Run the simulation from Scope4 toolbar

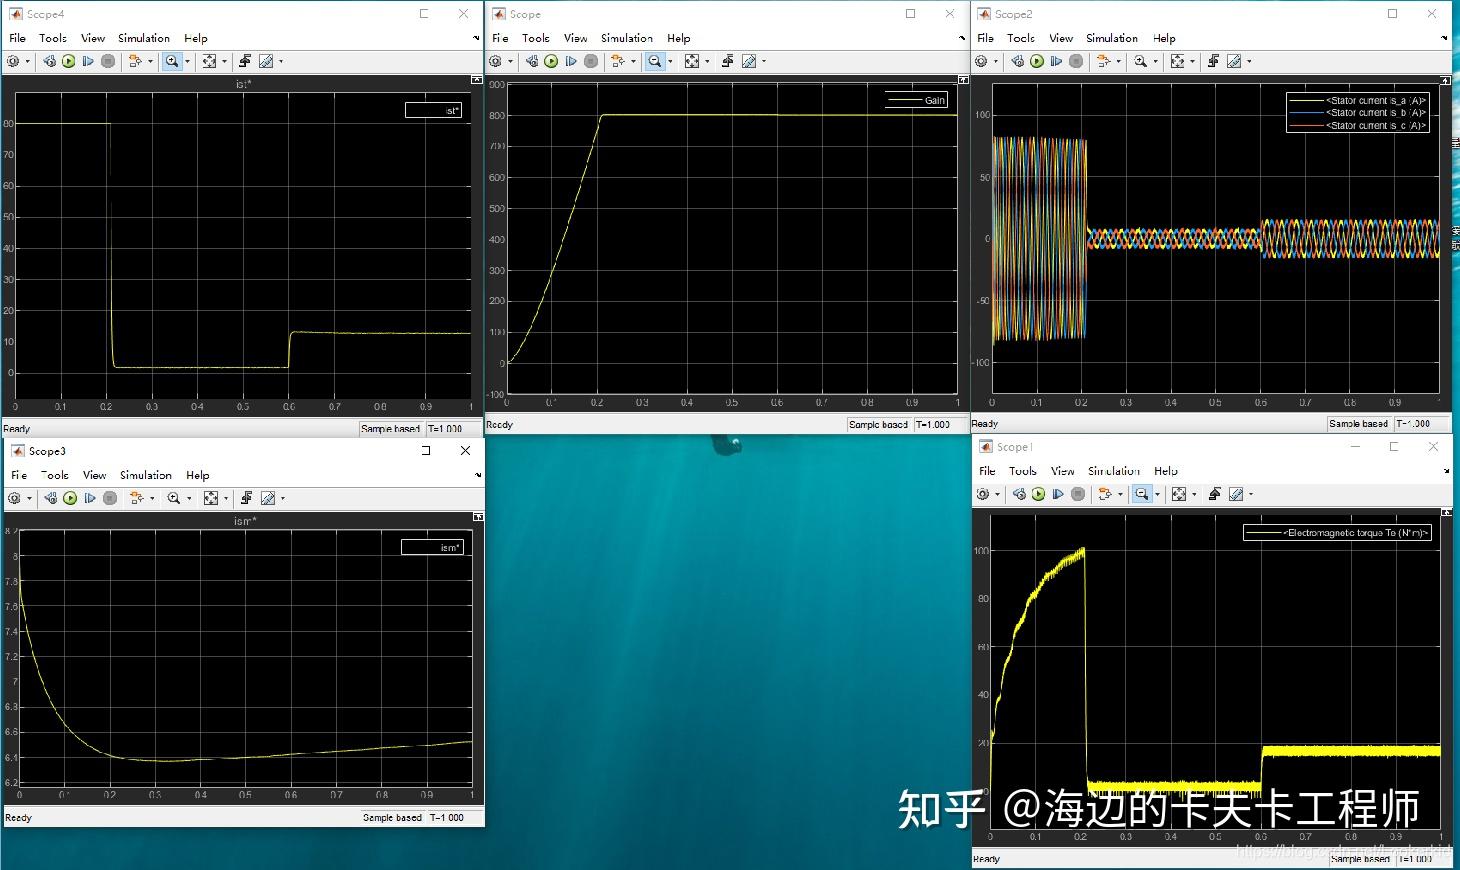(x=69, y=61)
